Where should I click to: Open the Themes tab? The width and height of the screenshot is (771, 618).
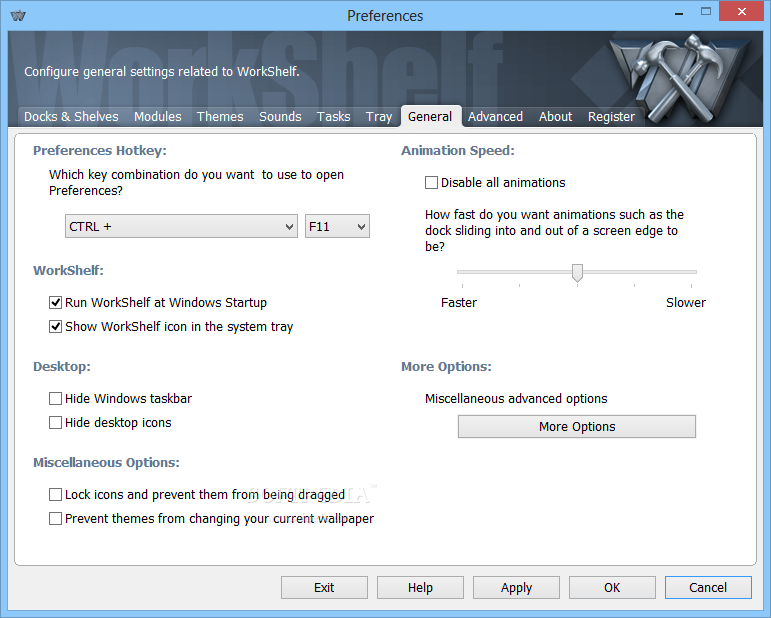coord(220,117)
